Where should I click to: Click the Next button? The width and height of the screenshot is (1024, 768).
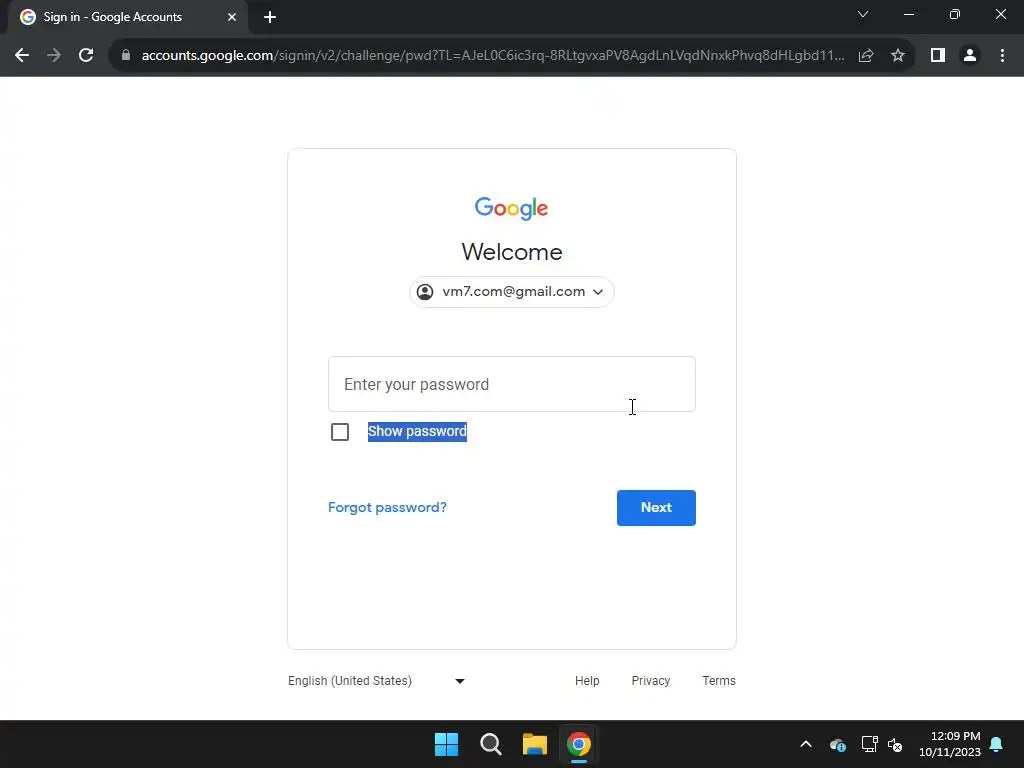pyautogui.click(x=656, y=507)
